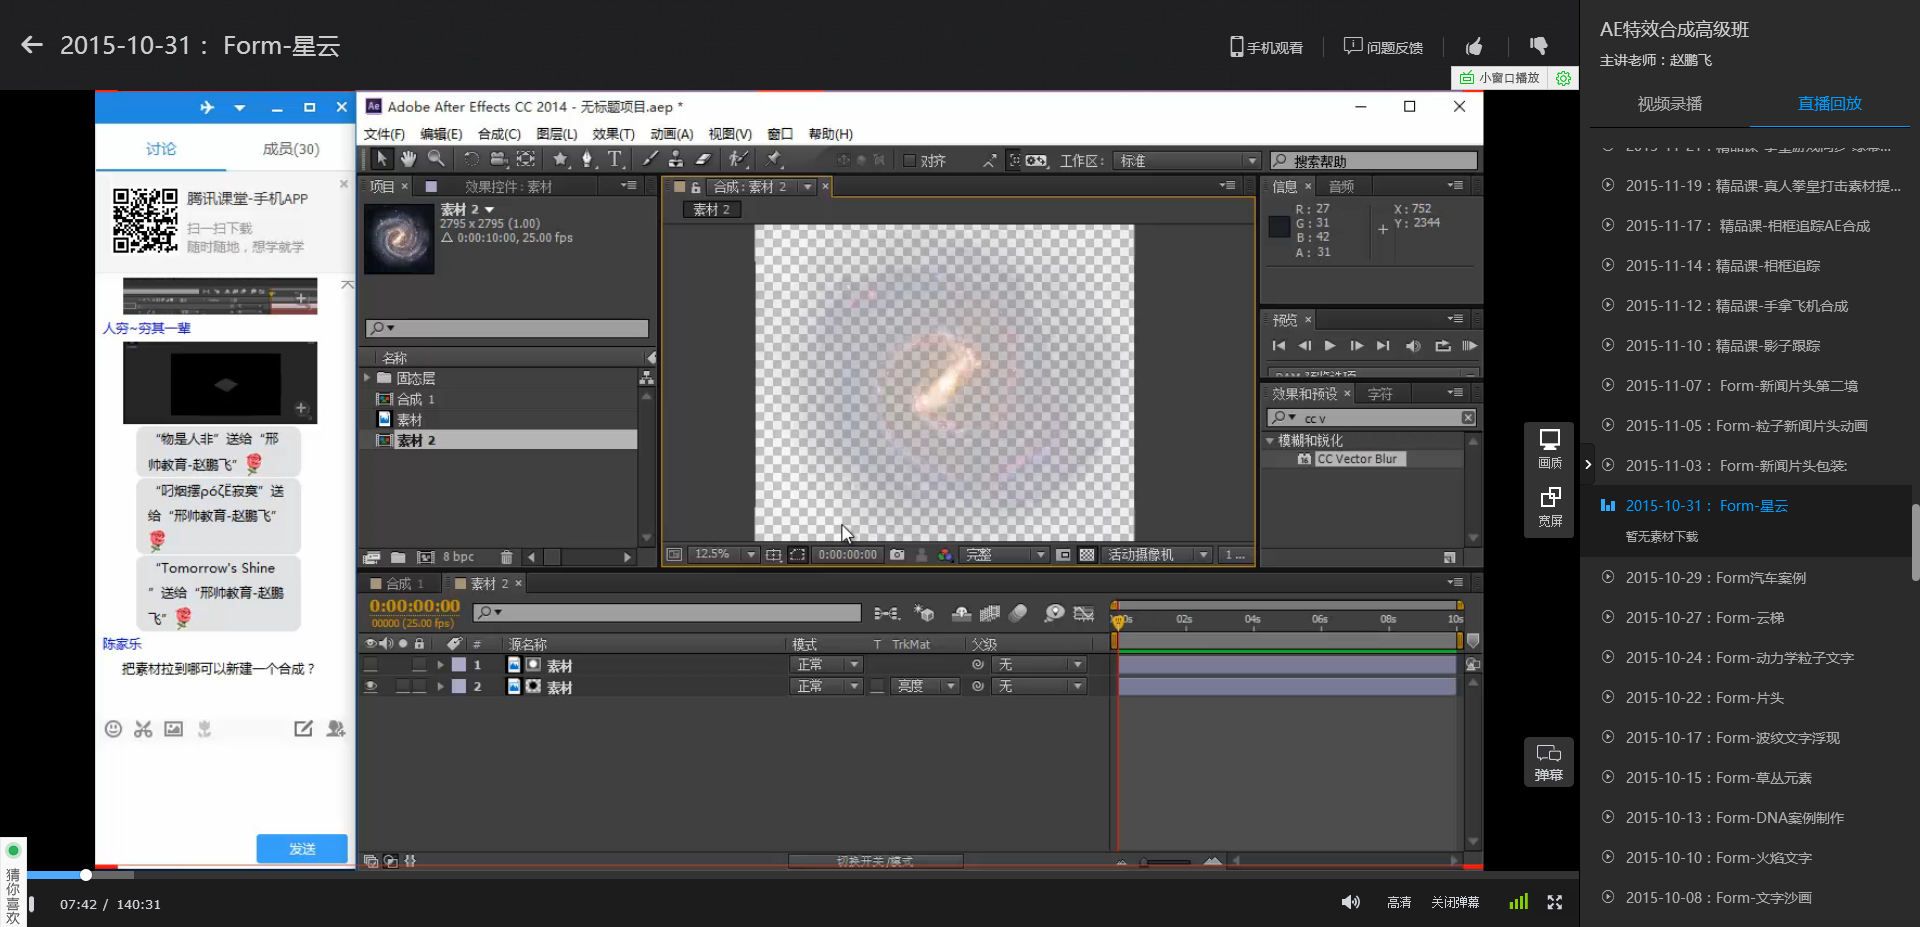Select the Brush tool

point(650,160)
